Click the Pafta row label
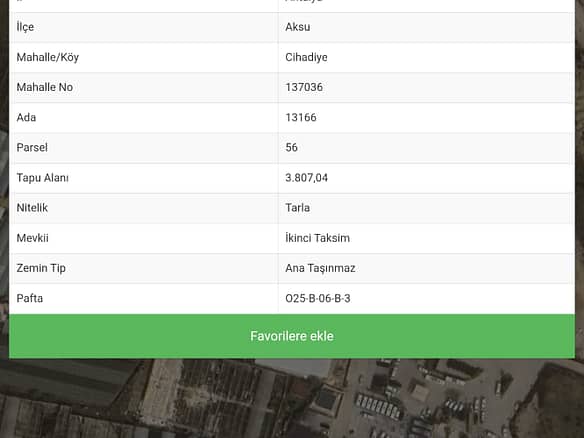Screen dimensions: 584x438 [30, 298]
